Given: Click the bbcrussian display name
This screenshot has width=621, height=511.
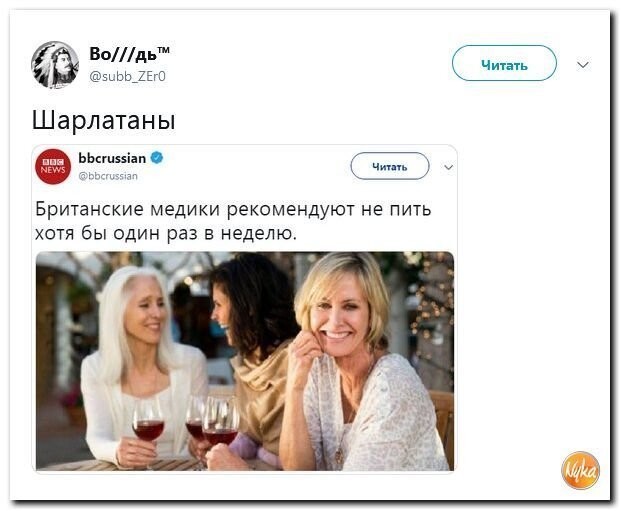Looking at the screenshot, I should pos(112,158).
